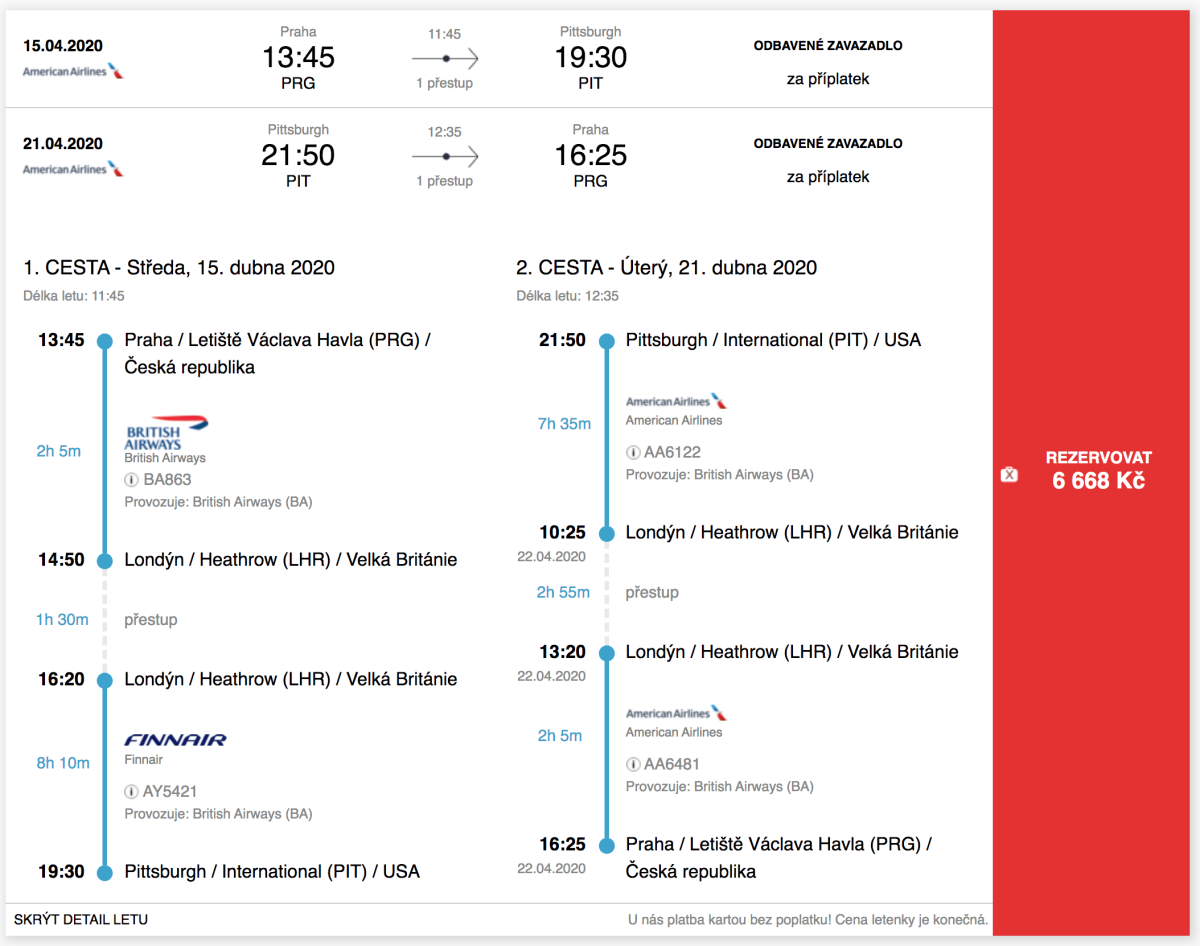Open info icon beside flight BA863

(x=131, y=480)
